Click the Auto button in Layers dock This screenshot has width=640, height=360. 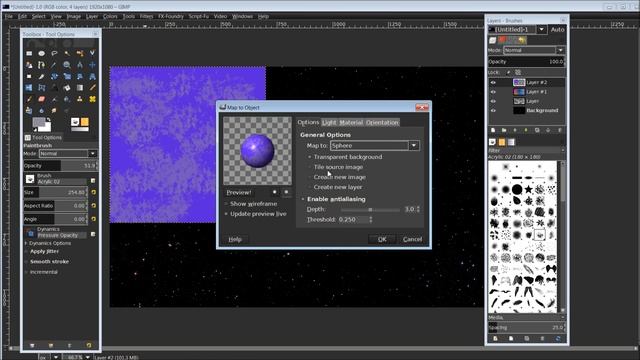click(x=558, y=29)
